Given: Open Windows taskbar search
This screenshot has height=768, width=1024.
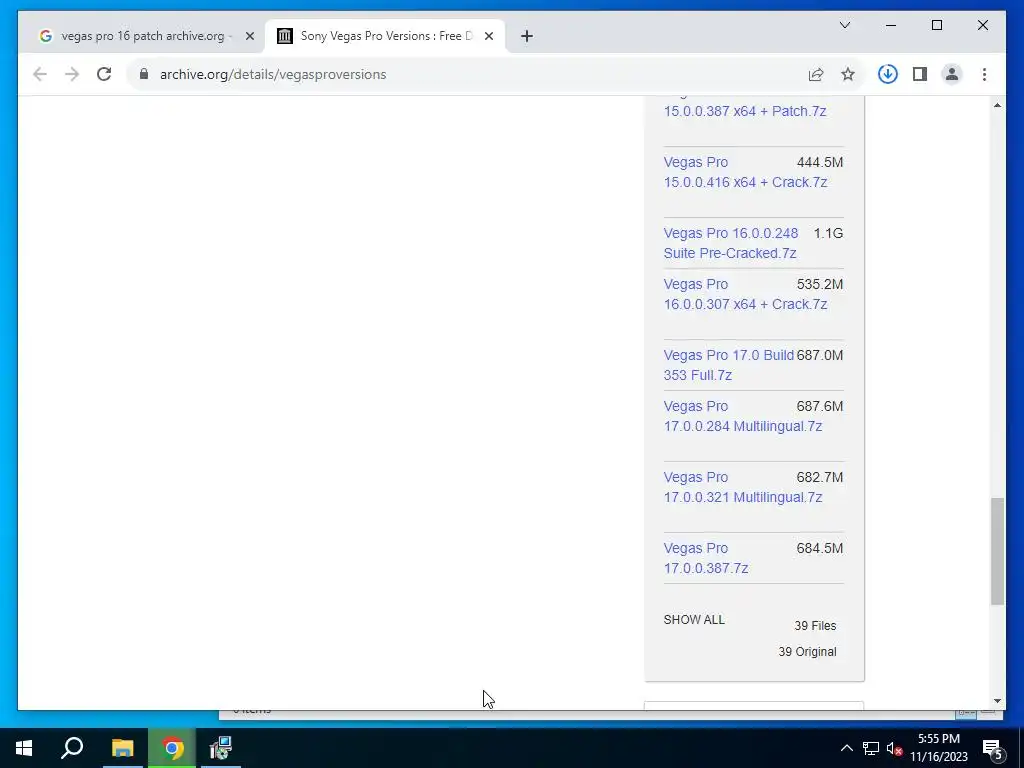Looking at the screenshot, I should click(x=72, y=748).
